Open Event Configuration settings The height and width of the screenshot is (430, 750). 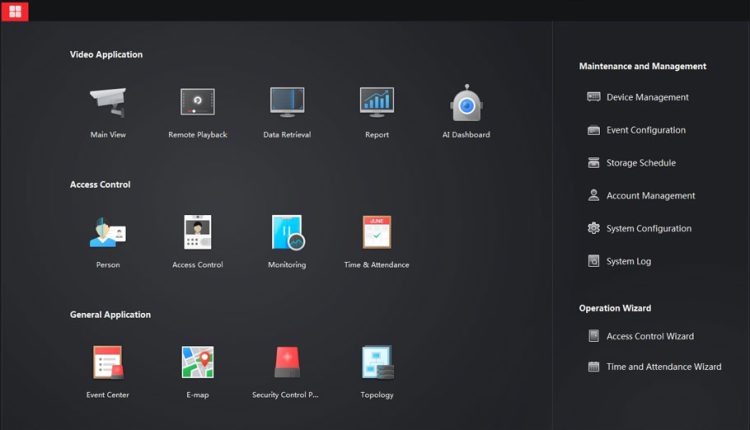coord(645,130)
